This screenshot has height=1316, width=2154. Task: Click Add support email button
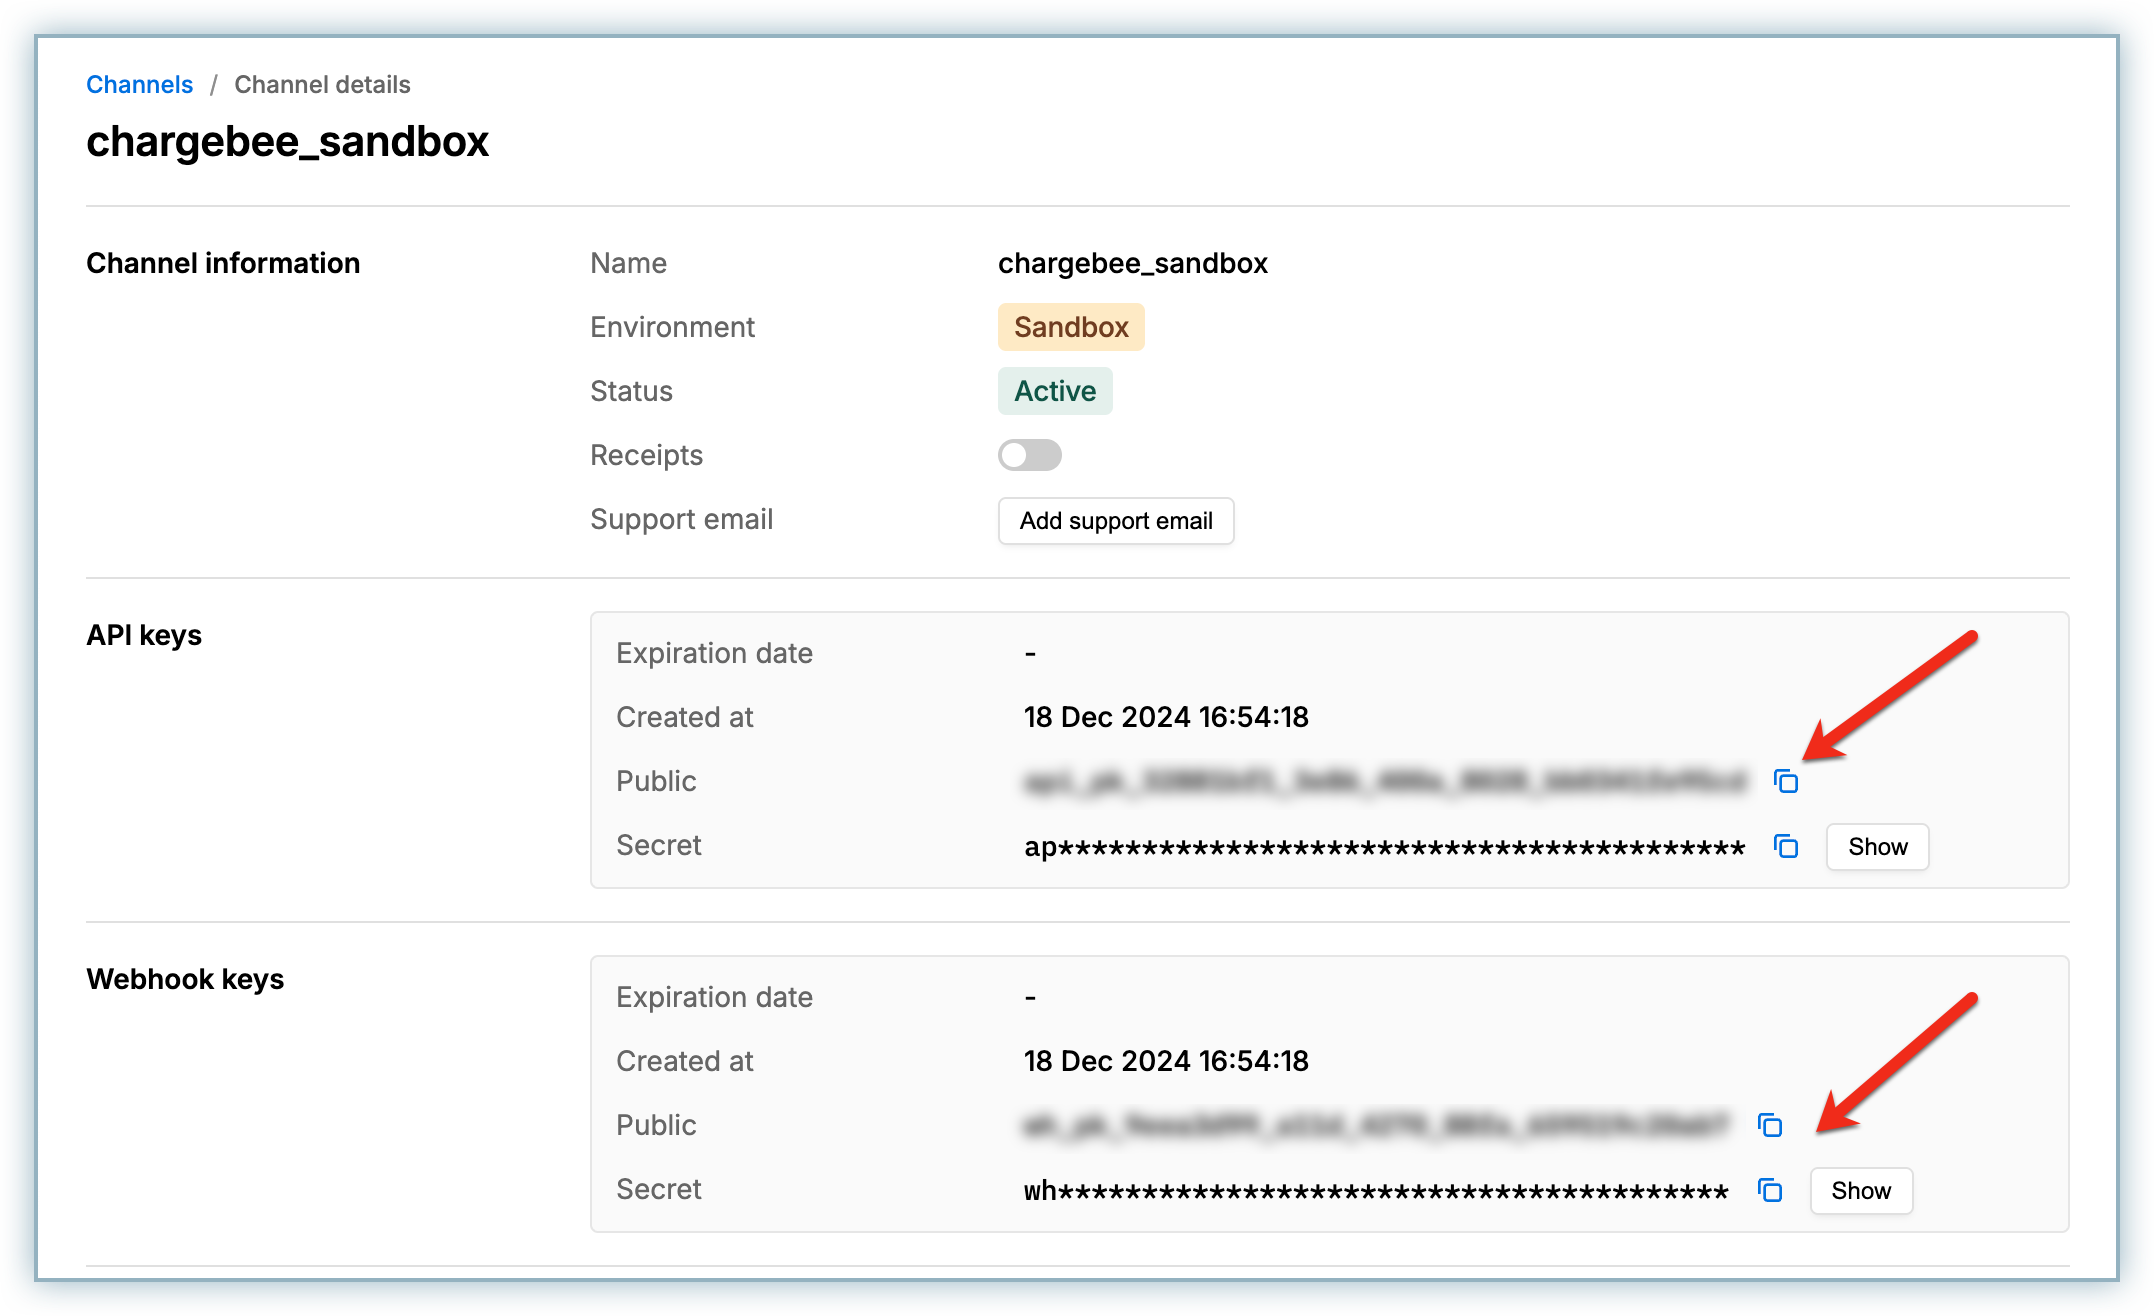(1115, 521)
